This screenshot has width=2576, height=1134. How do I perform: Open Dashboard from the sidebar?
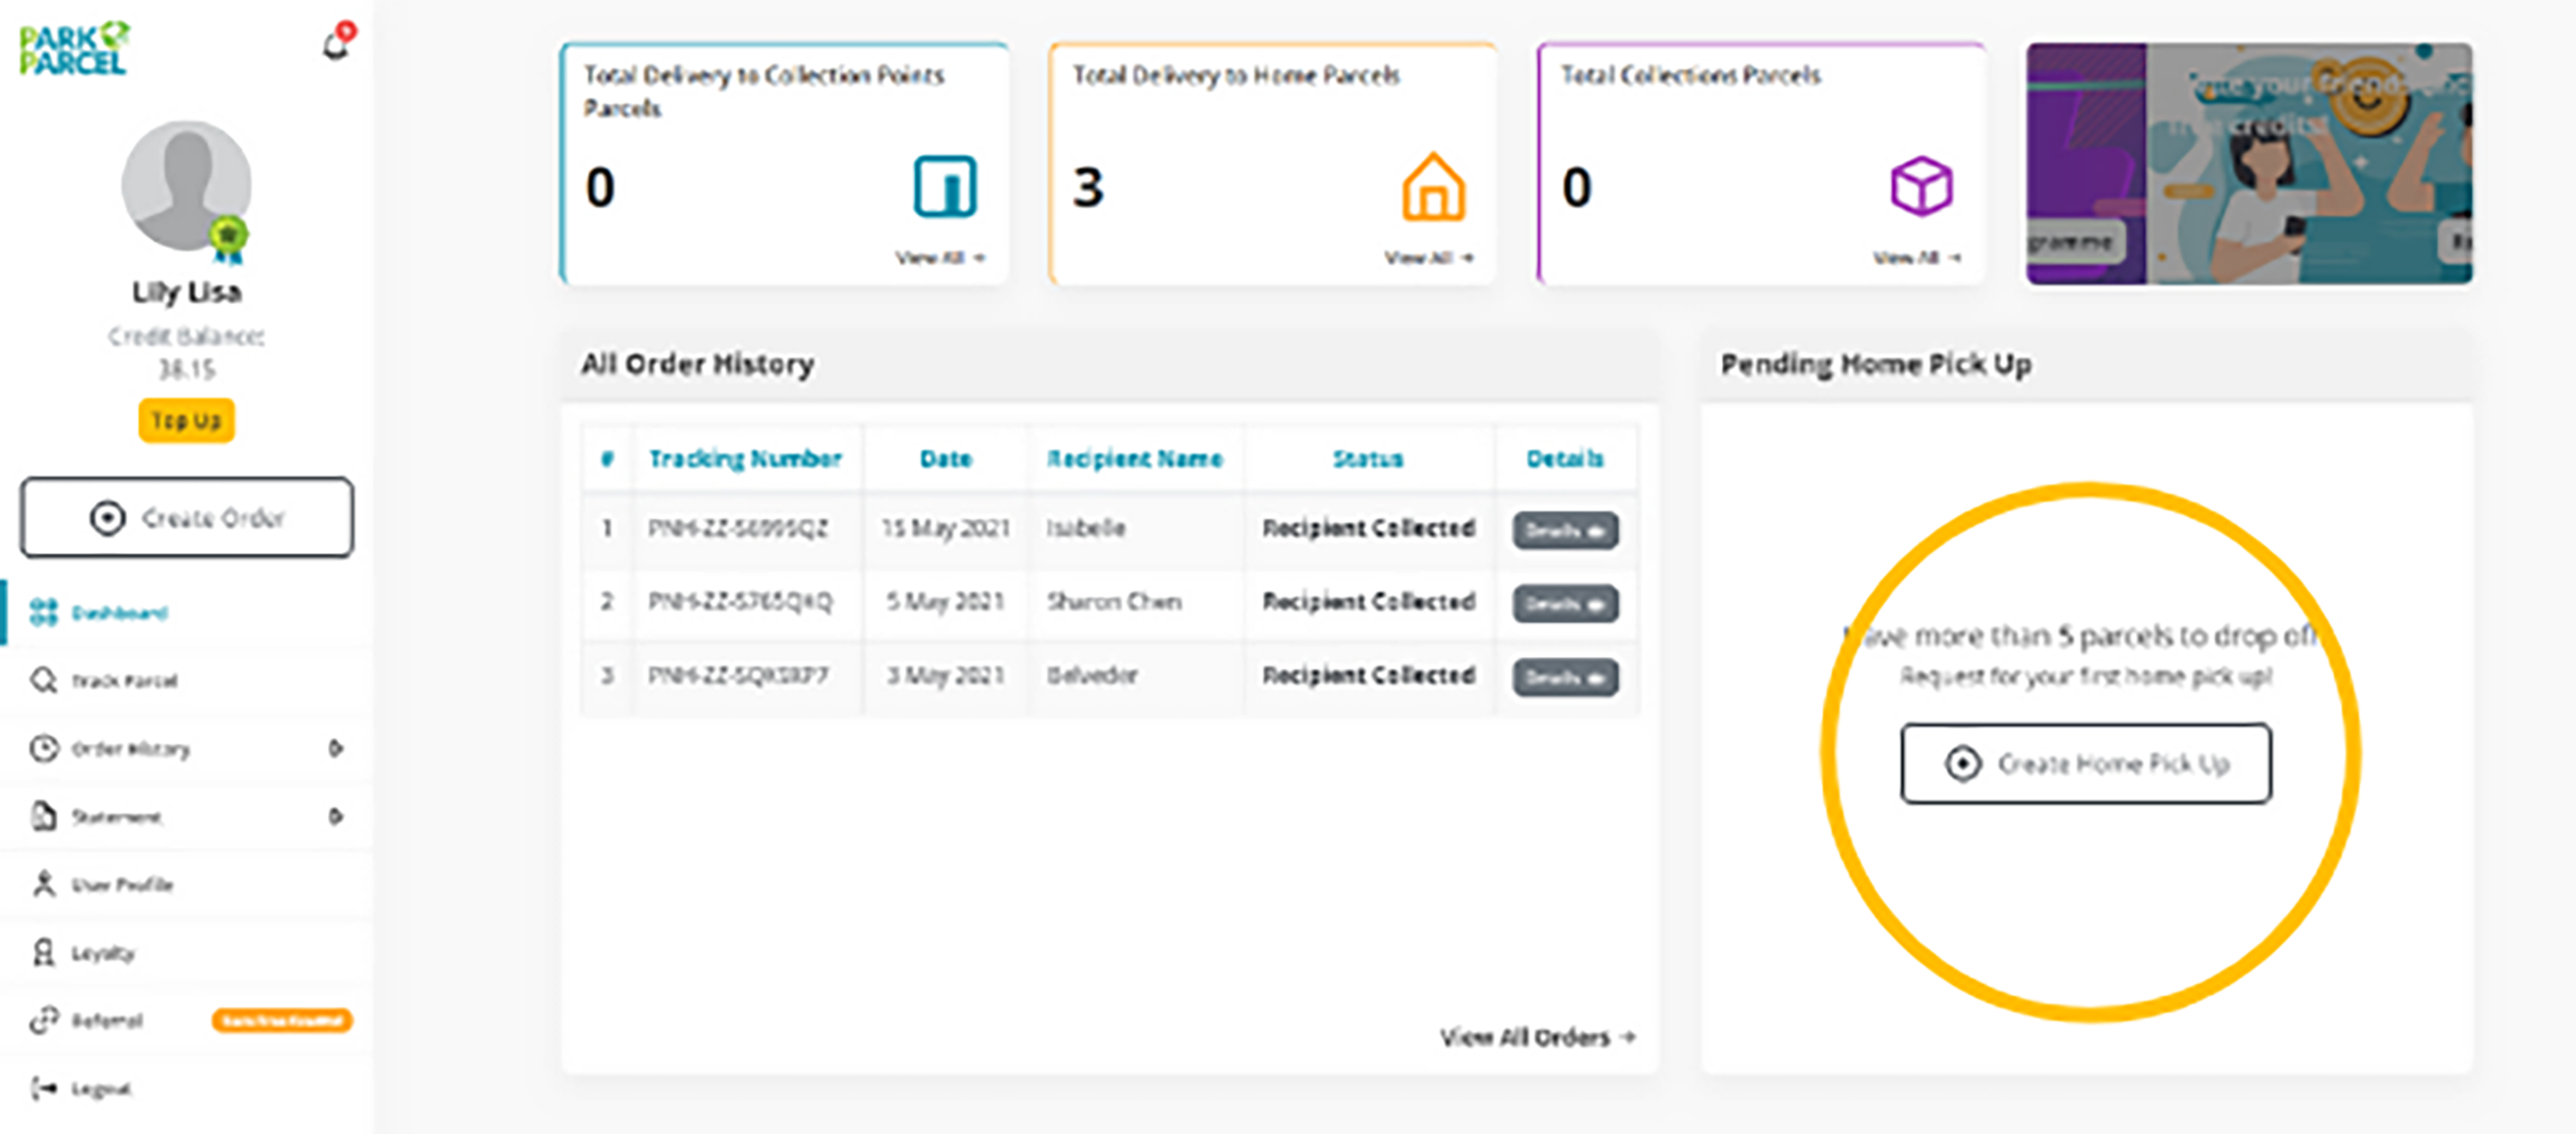coord(118,612)
